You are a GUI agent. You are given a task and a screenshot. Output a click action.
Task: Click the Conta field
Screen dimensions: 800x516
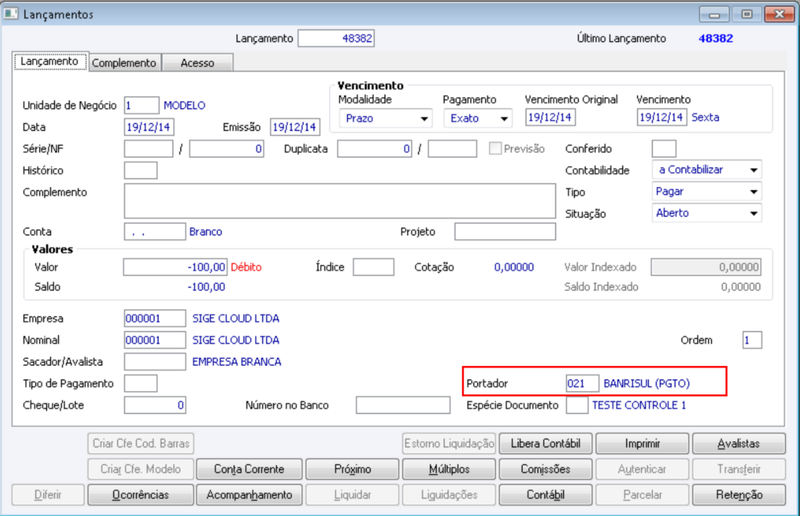tap(155, 231)
